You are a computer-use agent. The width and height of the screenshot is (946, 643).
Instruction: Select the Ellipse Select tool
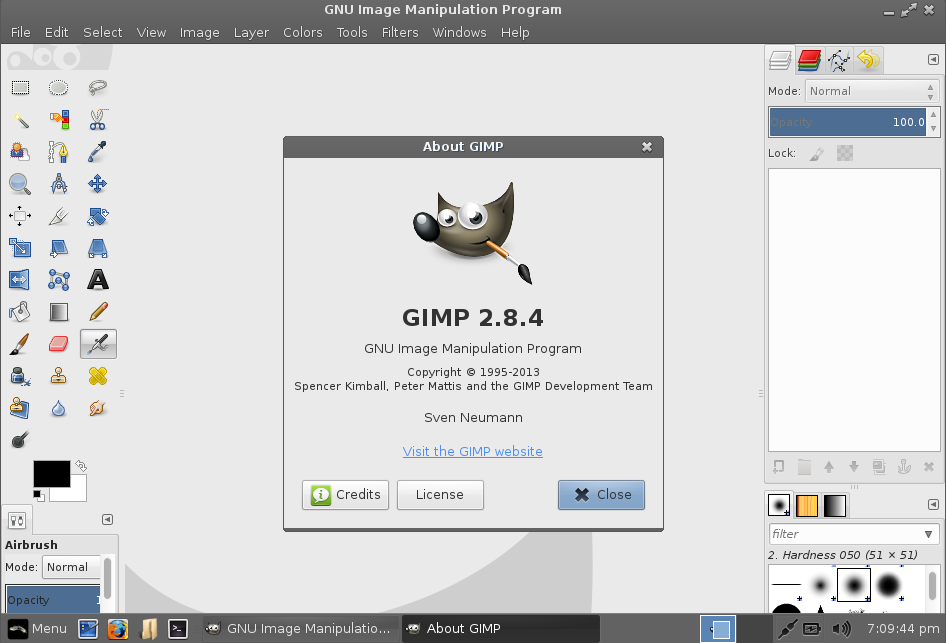59,88
